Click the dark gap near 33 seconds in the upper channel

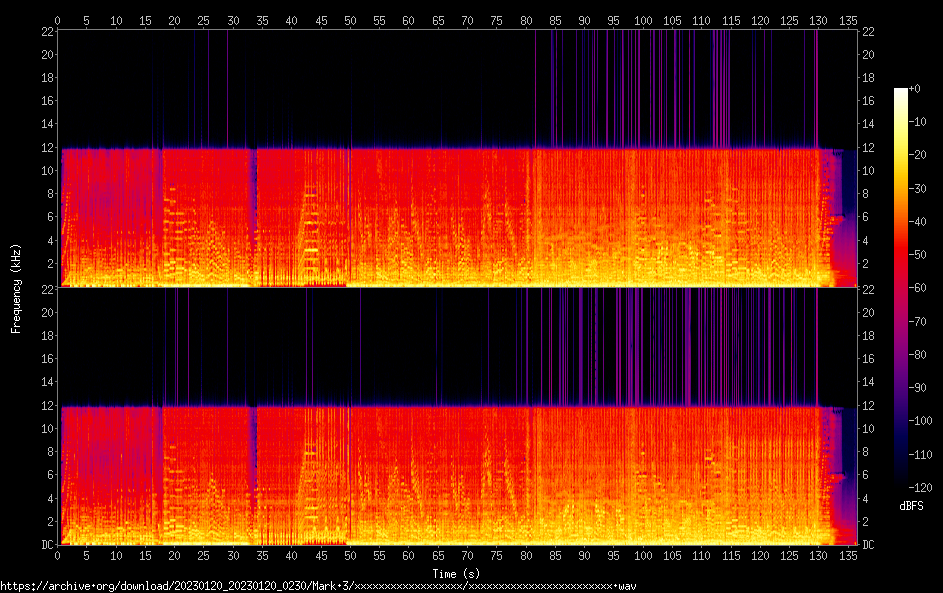[x=253, y=215]
